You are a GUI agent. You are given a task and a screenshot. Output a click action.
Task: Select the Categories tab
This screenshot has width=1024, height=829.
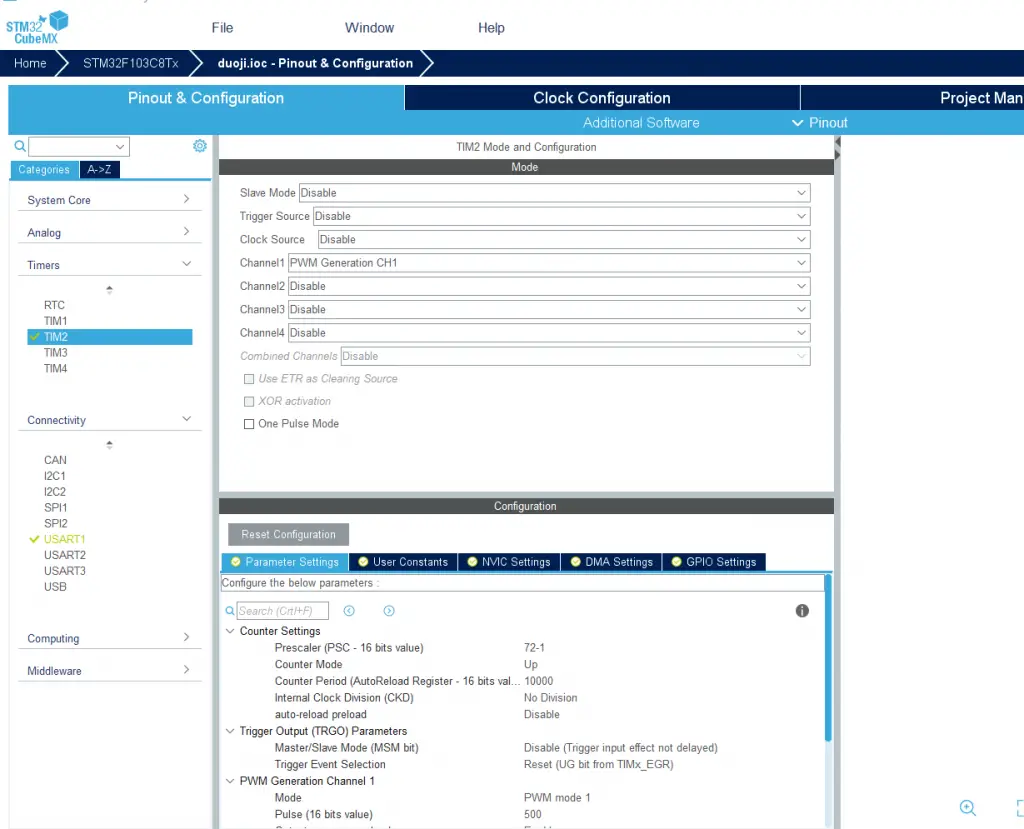pos(44,170)
